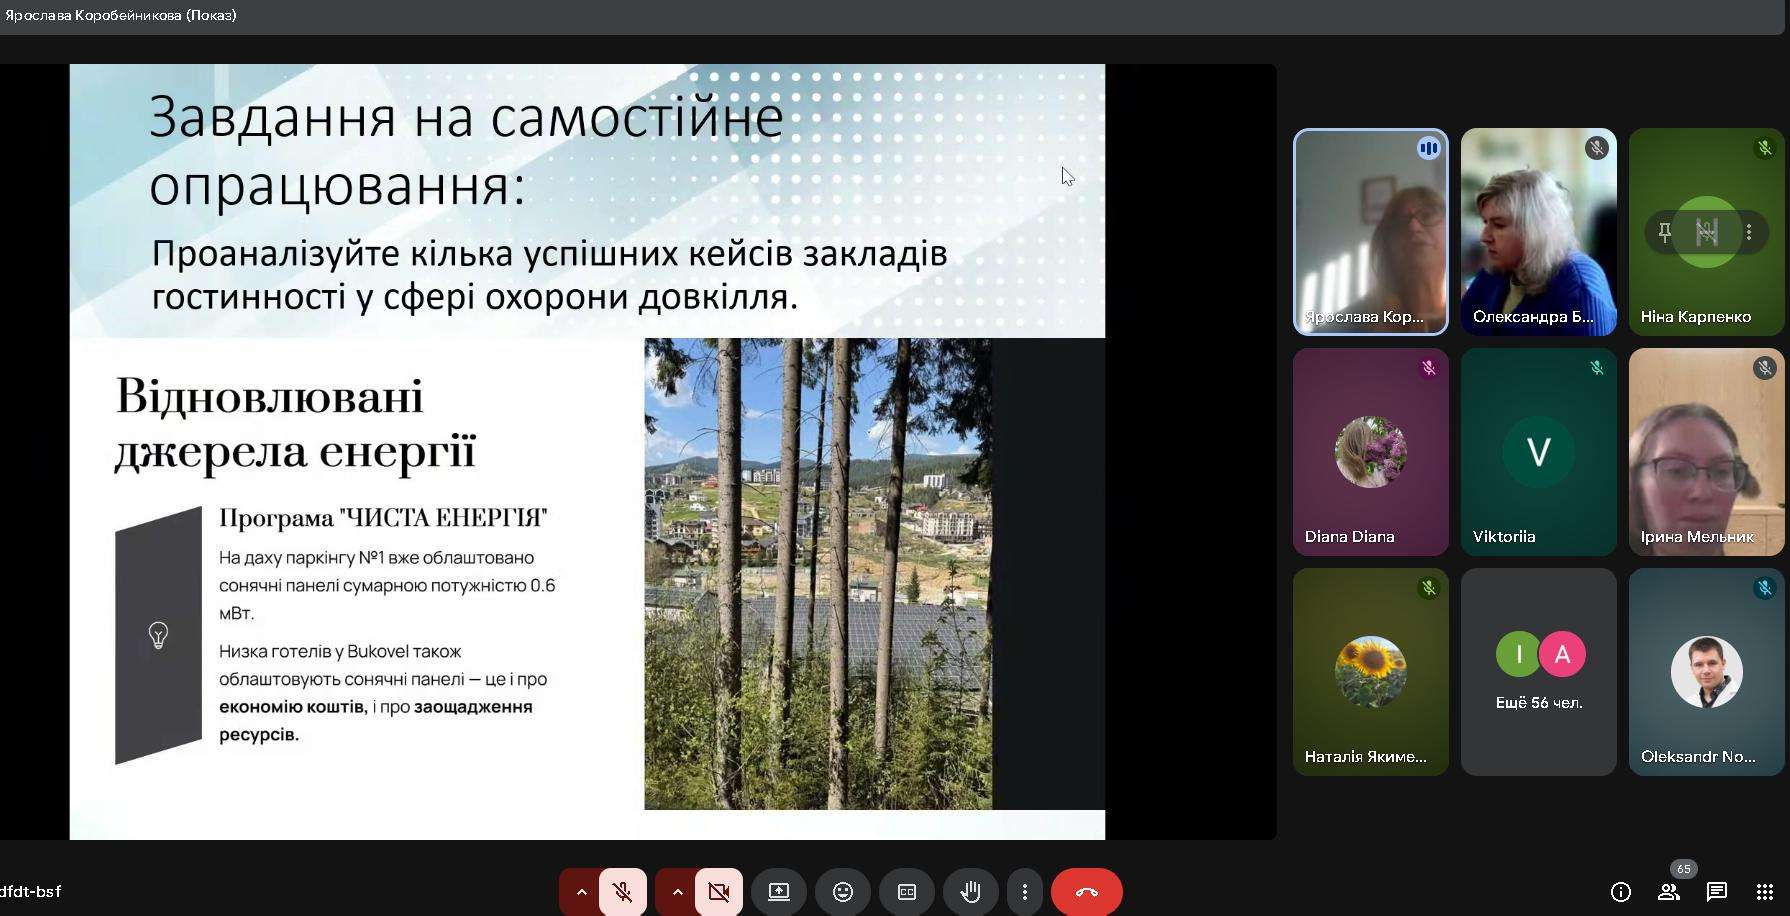Click the bold text економію коштів
The image size is (1790, 916).
pos(292,707)
